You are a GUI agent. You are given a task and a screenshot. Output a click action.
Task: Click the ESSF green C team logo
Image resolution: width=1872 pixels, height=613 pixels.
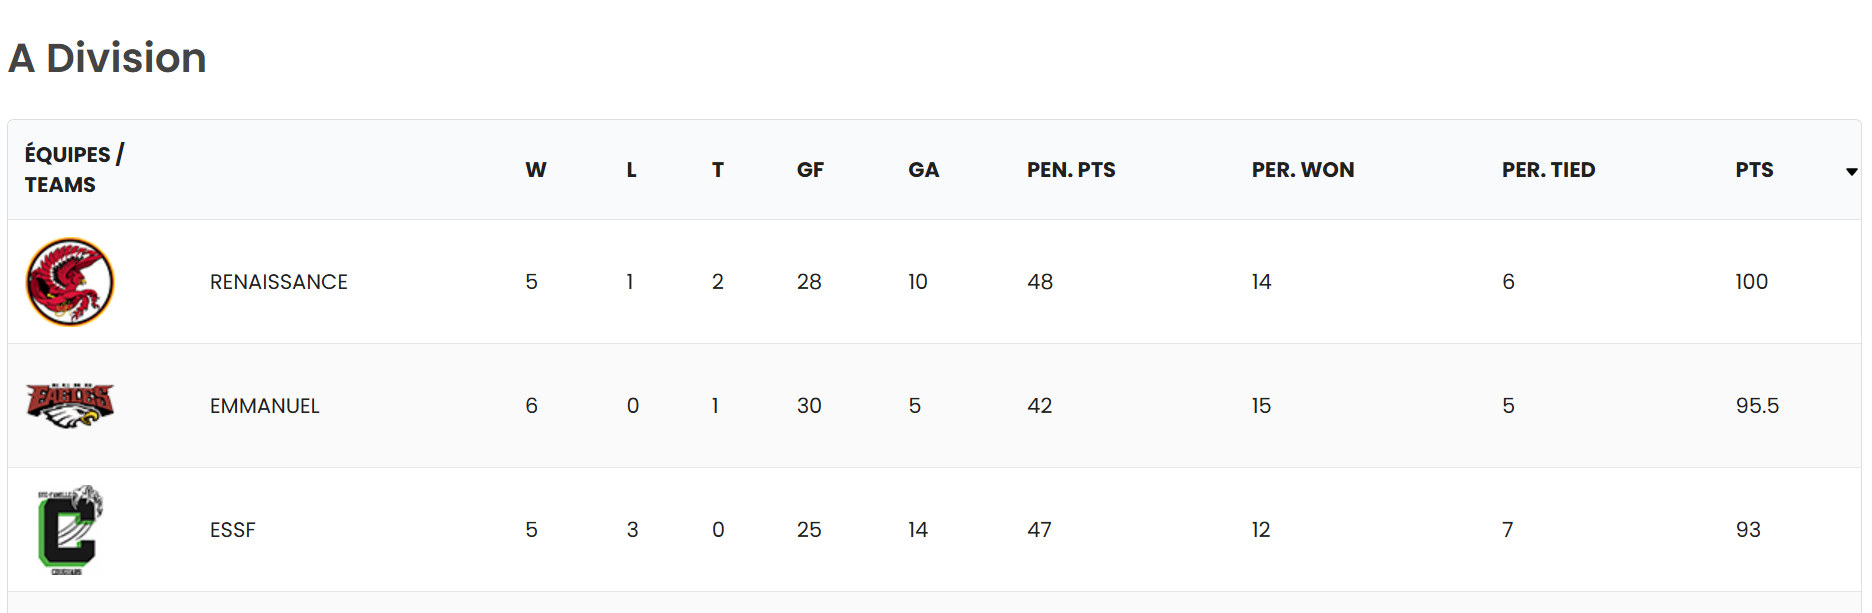coord(69,530)
